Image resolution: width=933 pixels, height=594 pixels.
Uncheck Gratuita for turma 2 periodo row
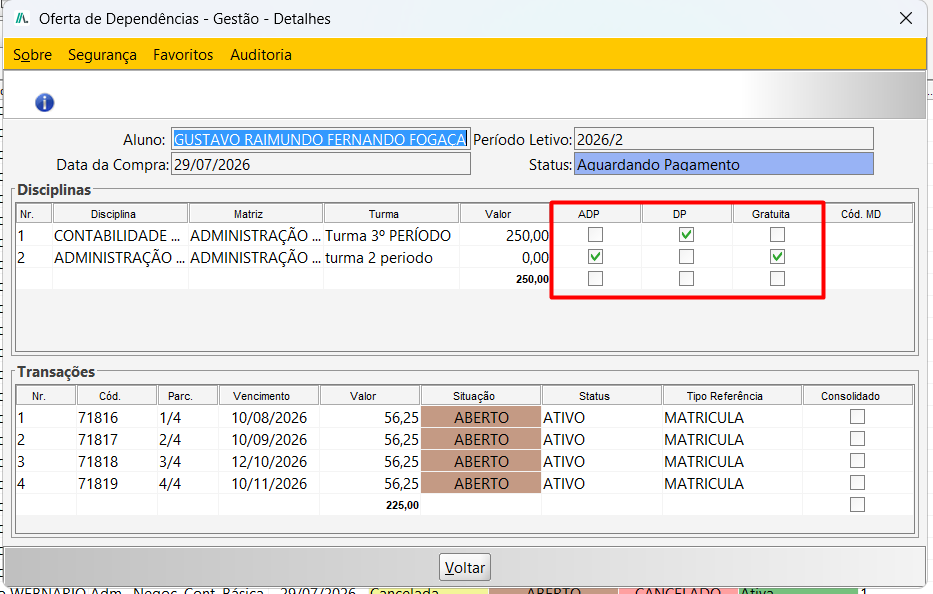click(x=777, y=257)
